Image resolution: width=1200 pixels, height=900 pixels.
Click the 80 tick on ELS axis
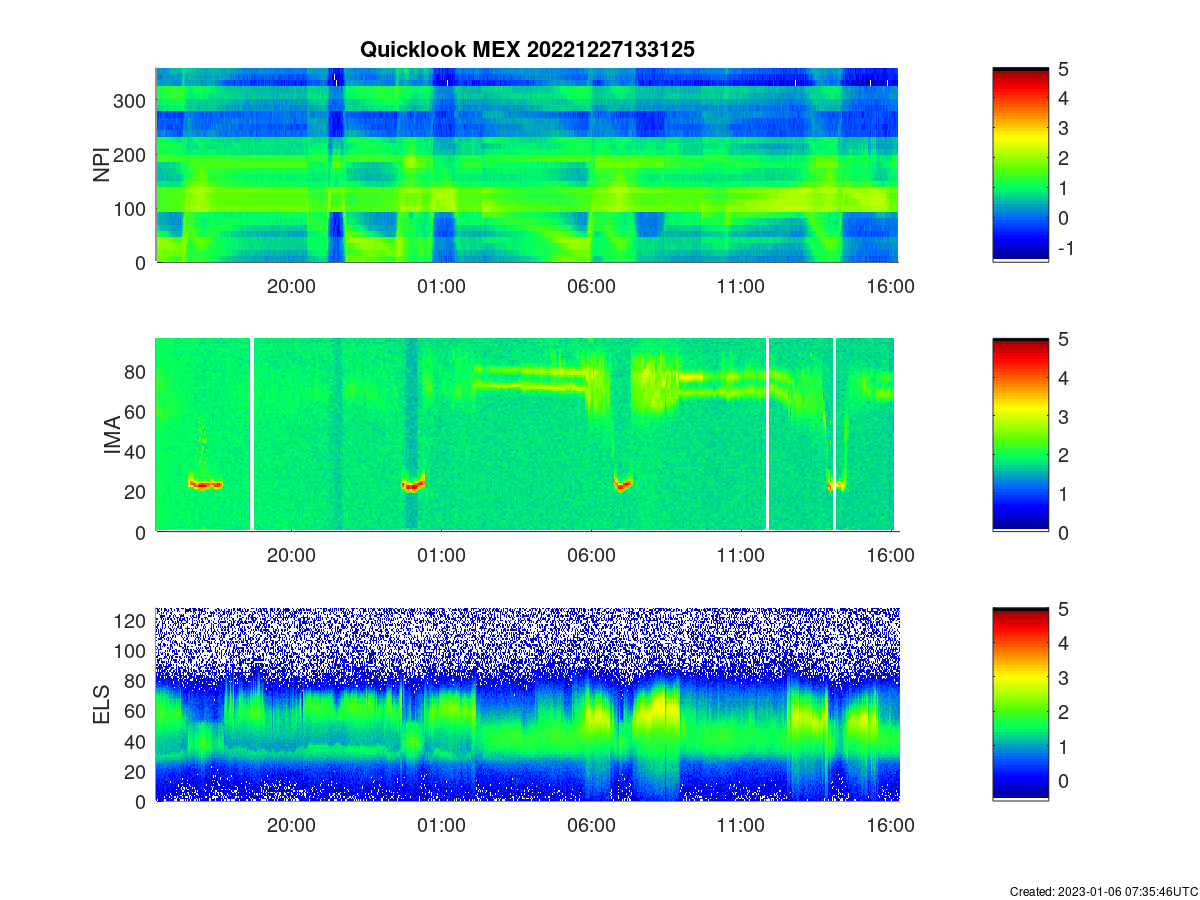pyautogui.click(x=137, y=681)
